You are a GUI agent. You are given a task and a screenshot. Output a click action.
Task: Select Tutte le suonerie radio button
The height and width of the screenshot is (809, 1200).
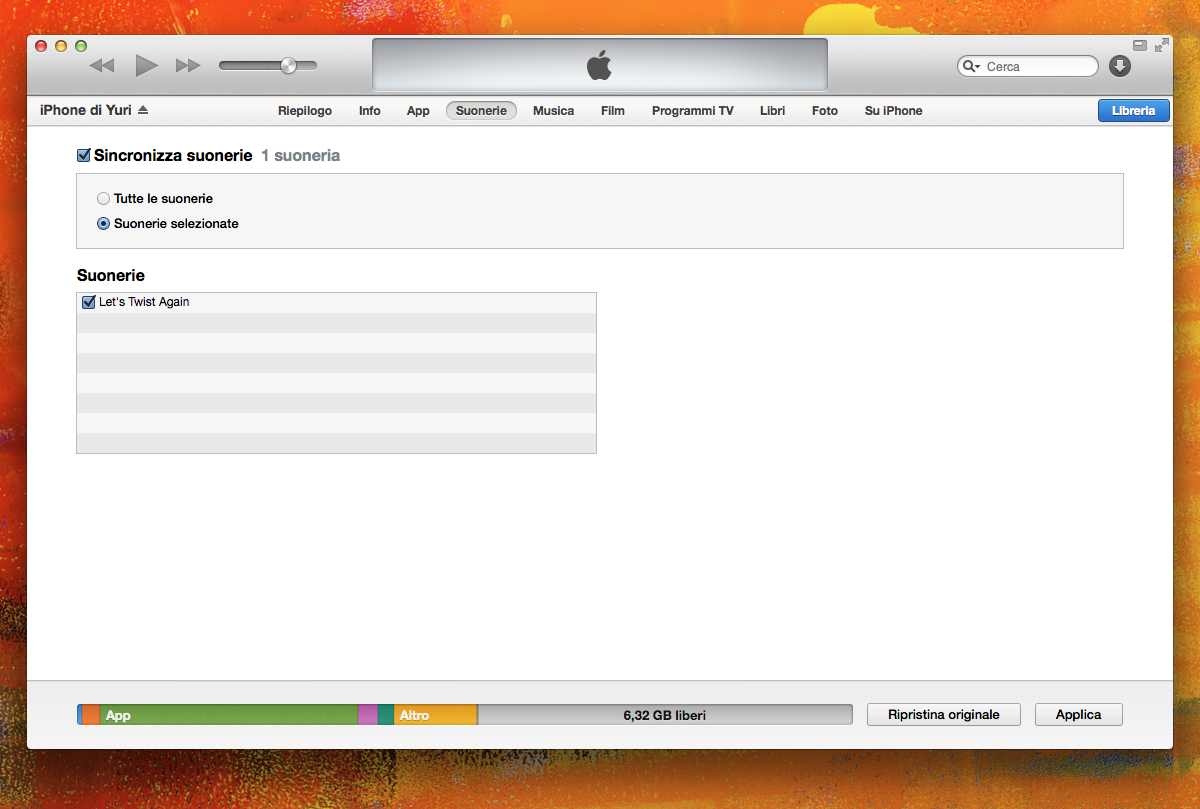click(x=103, y=199)
